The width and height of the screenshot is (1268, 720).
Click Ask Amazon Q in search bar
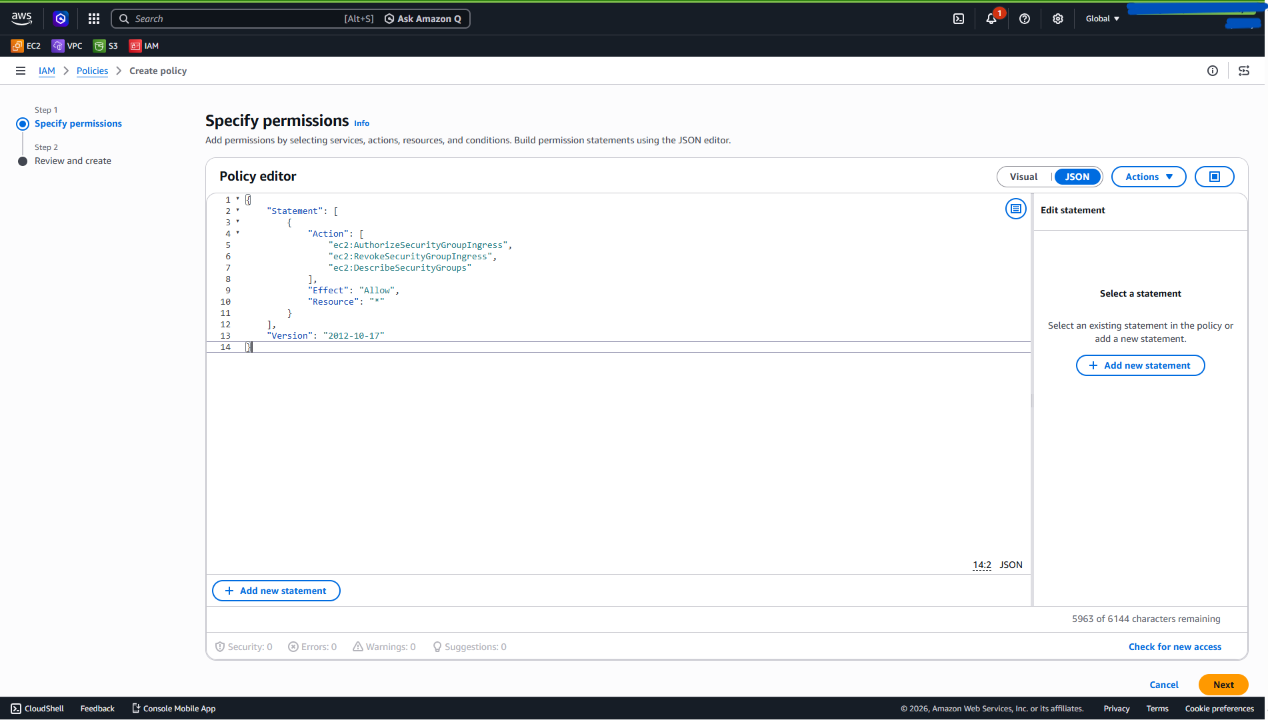(423, 19)
